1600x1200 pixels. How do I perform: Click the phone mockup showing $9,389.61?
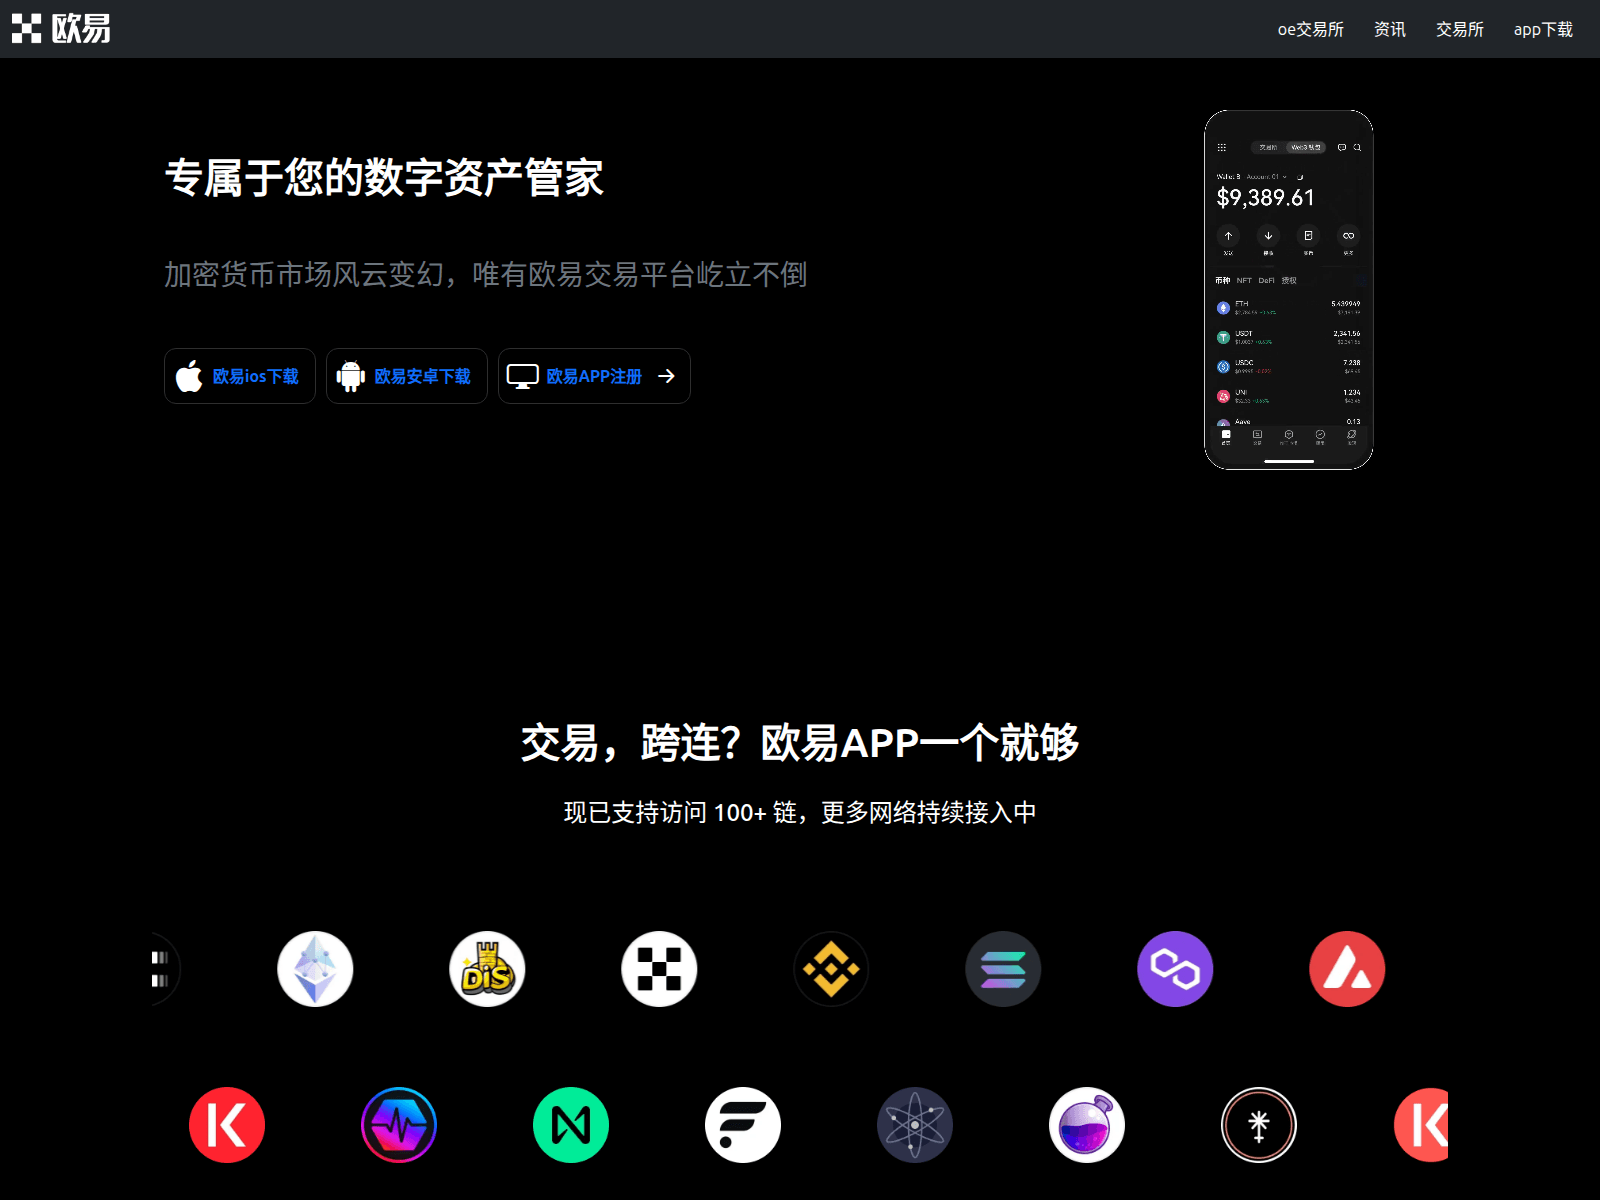pos(1288,290)
